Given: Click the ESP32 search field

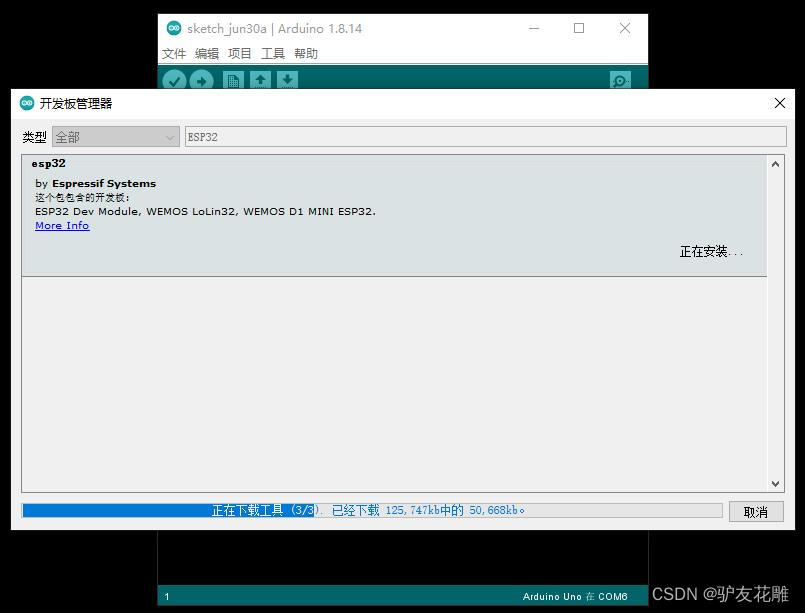Looking at the screenshot, I should (485, 137).
